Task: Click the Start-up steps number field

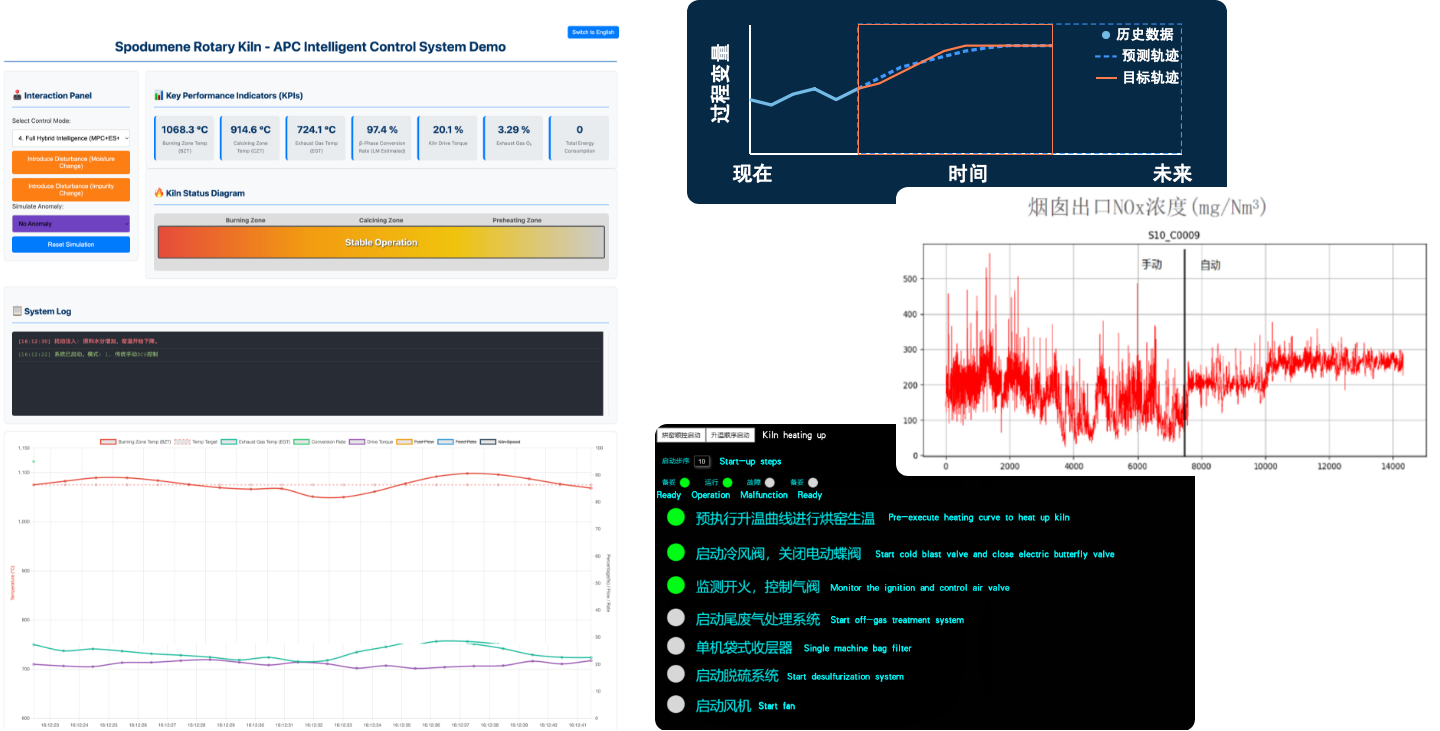Action: click(x=702, y=462)
